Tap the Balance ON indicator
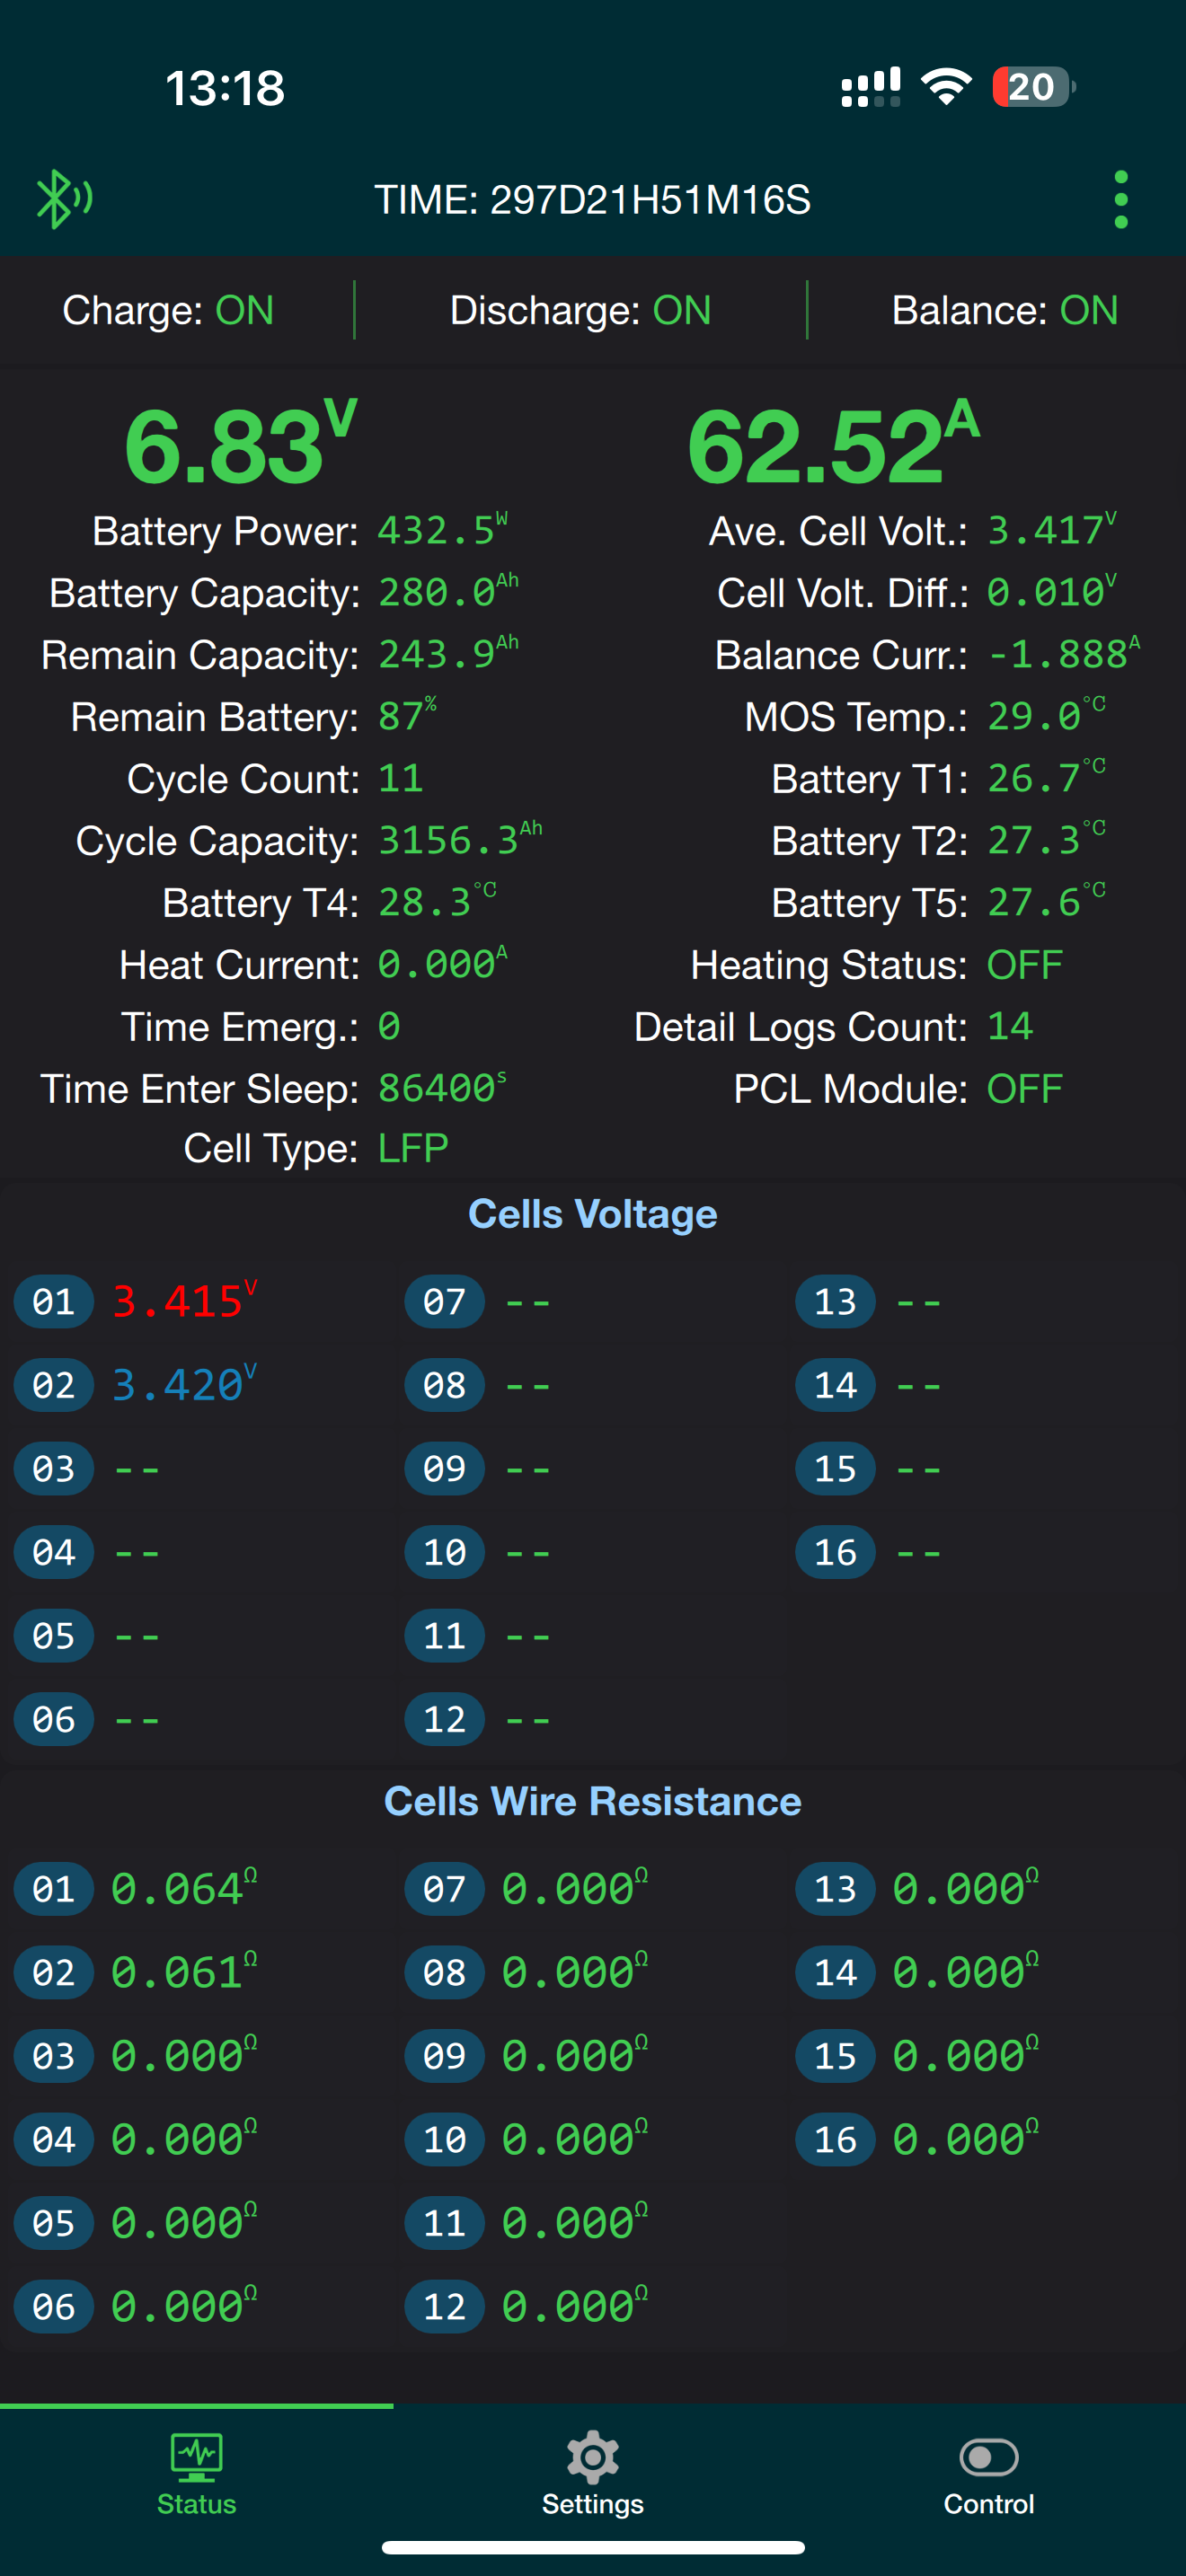Image resolution: width=1186 pixels, height=2576 pixels. [x=1005, y=310]
